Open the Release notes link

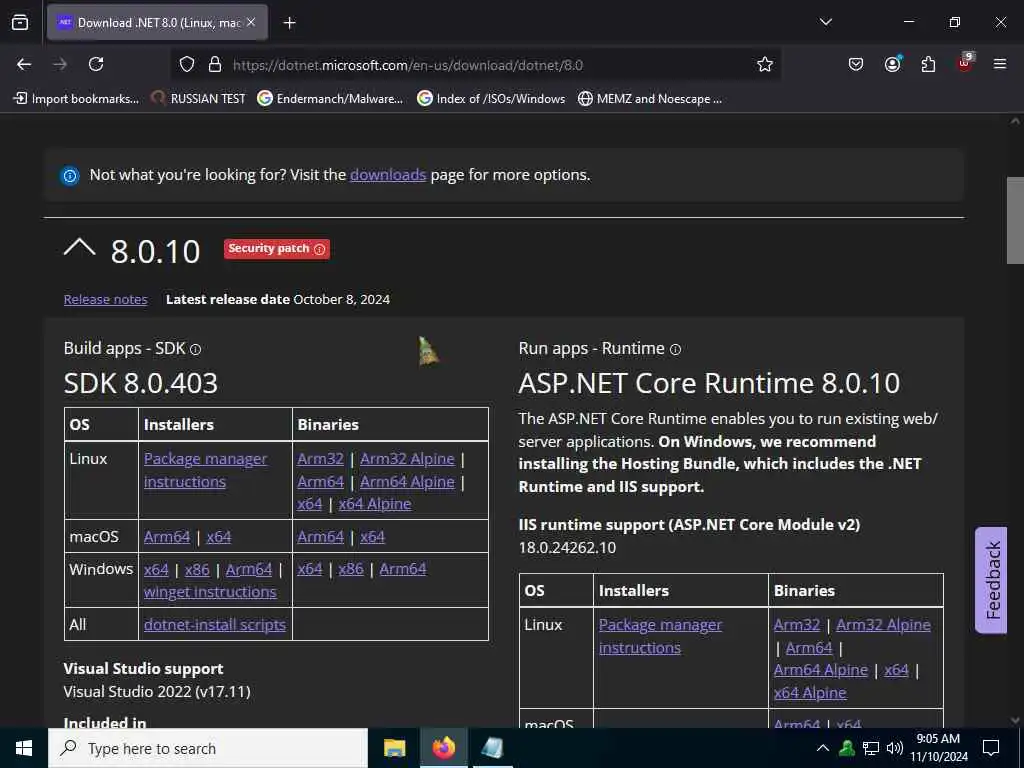coord(106,299)
